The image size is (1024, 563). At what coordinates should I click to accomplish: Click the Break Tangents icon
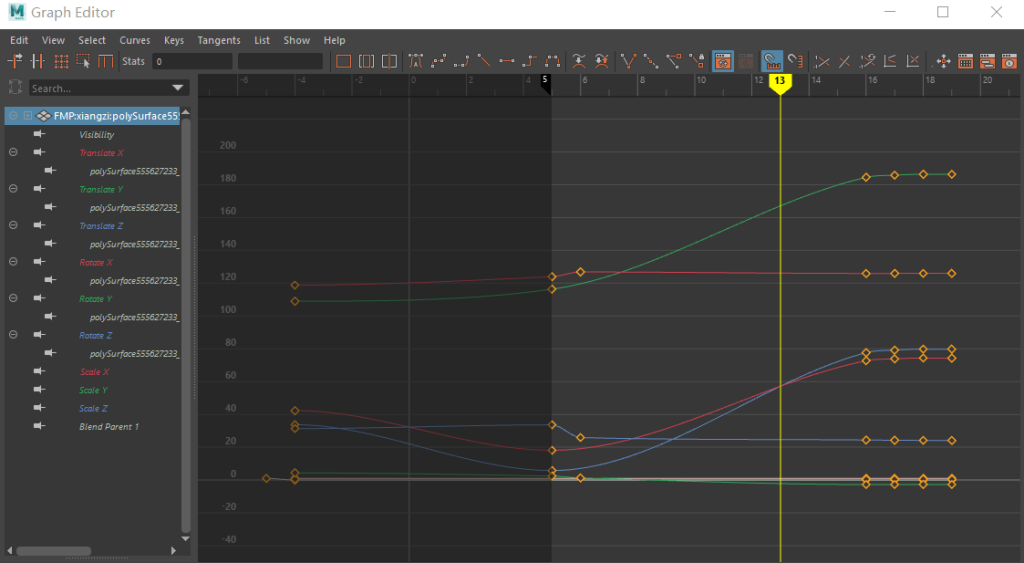(628, 61)
